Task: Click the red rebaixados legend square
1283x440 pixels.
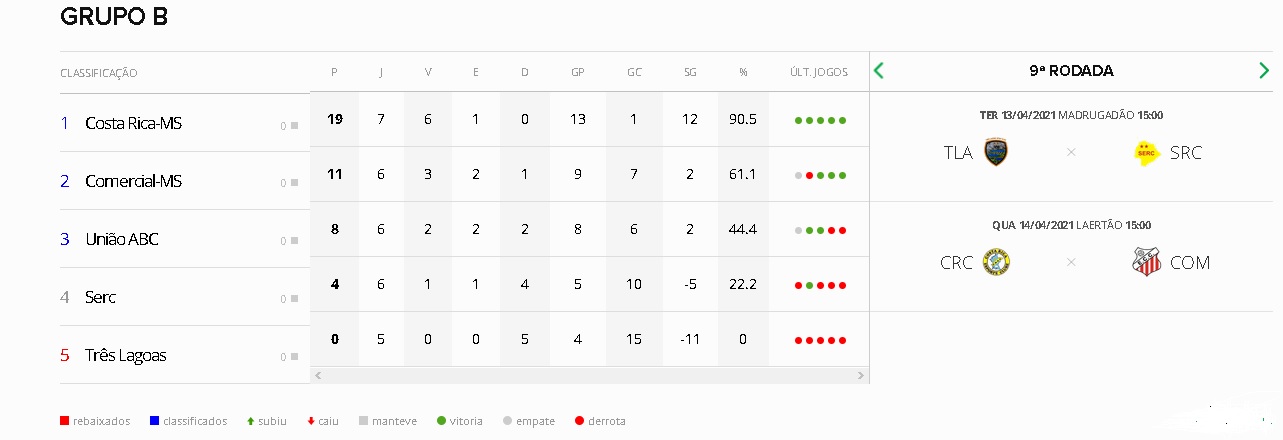Action: click(x=65, y=421)
